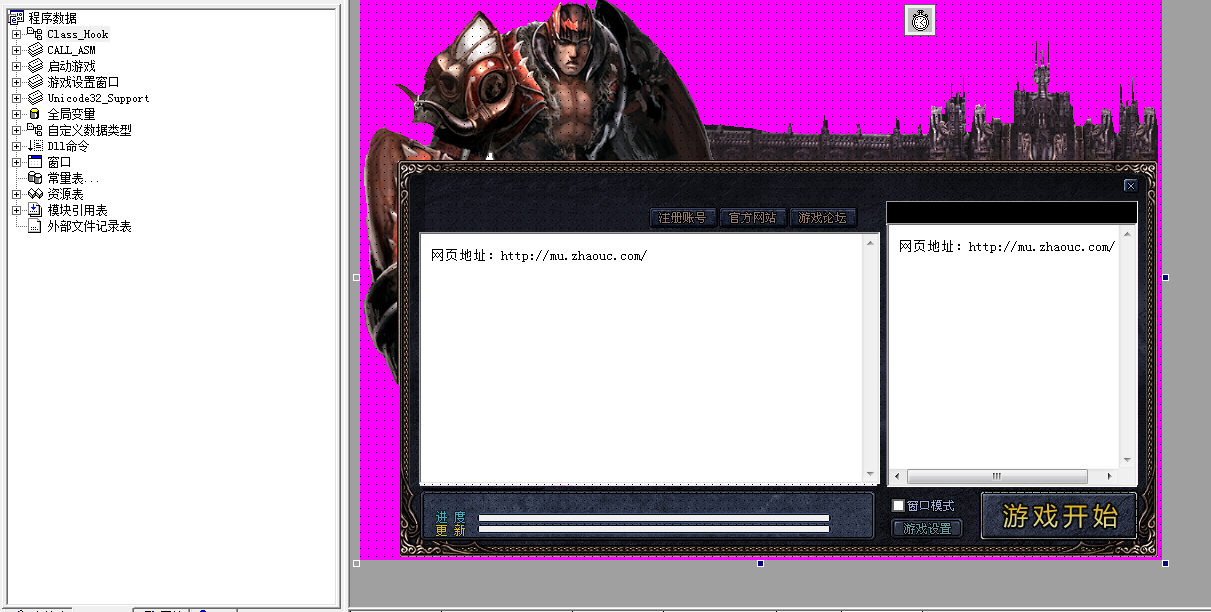Viewport: 1211px width, 612px height.
Task: Select the 资源表 tree label
Action: 66,194
